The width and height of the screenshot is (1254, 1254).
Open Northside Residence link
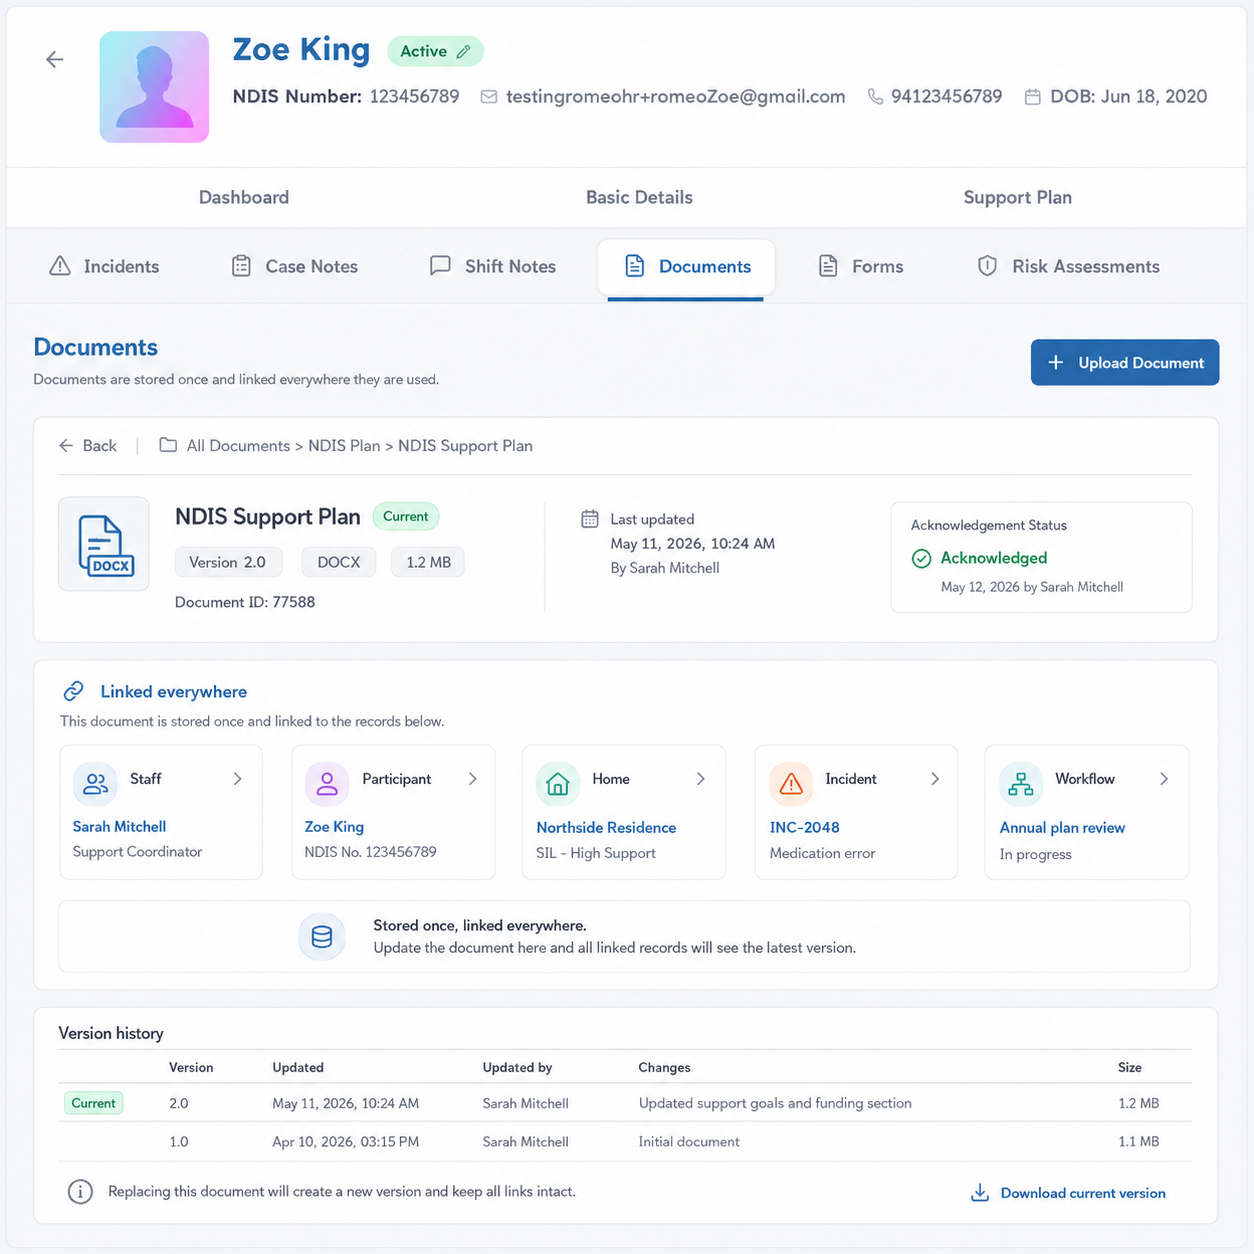606,828
